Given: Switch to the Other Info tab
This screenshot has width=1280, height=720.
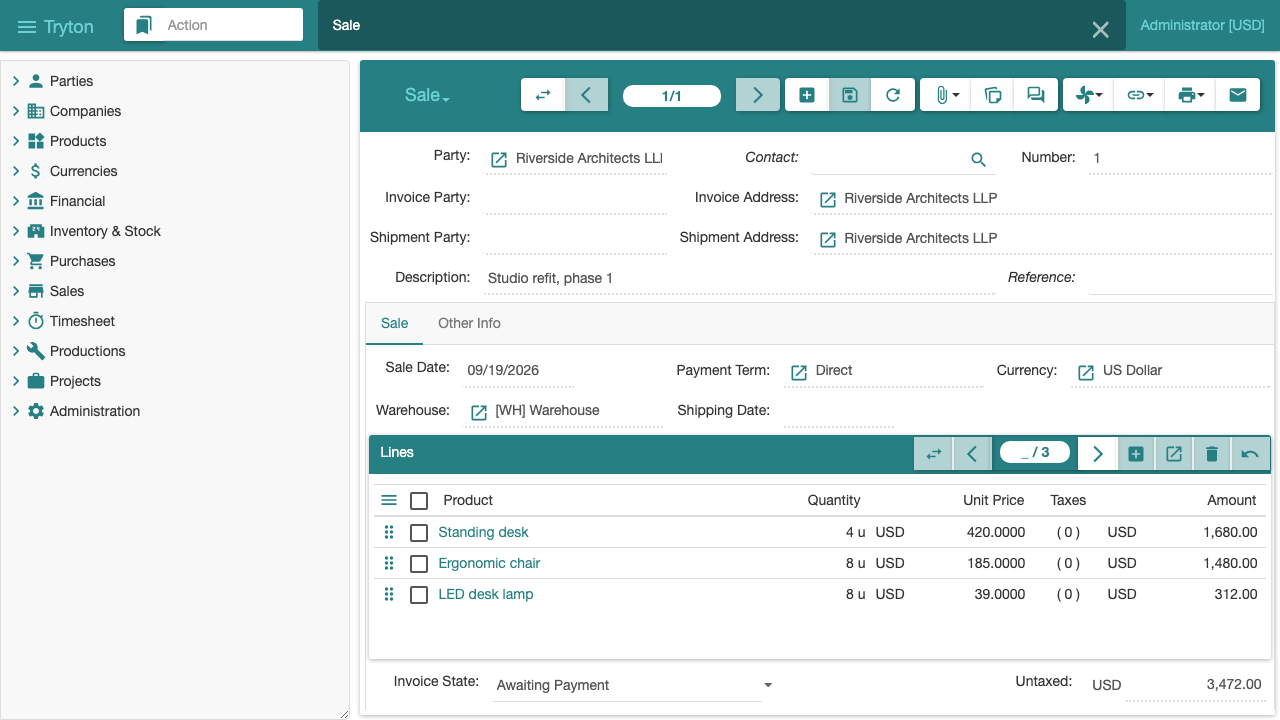Looking at the screenshot, I should click(x=469, y=323).
